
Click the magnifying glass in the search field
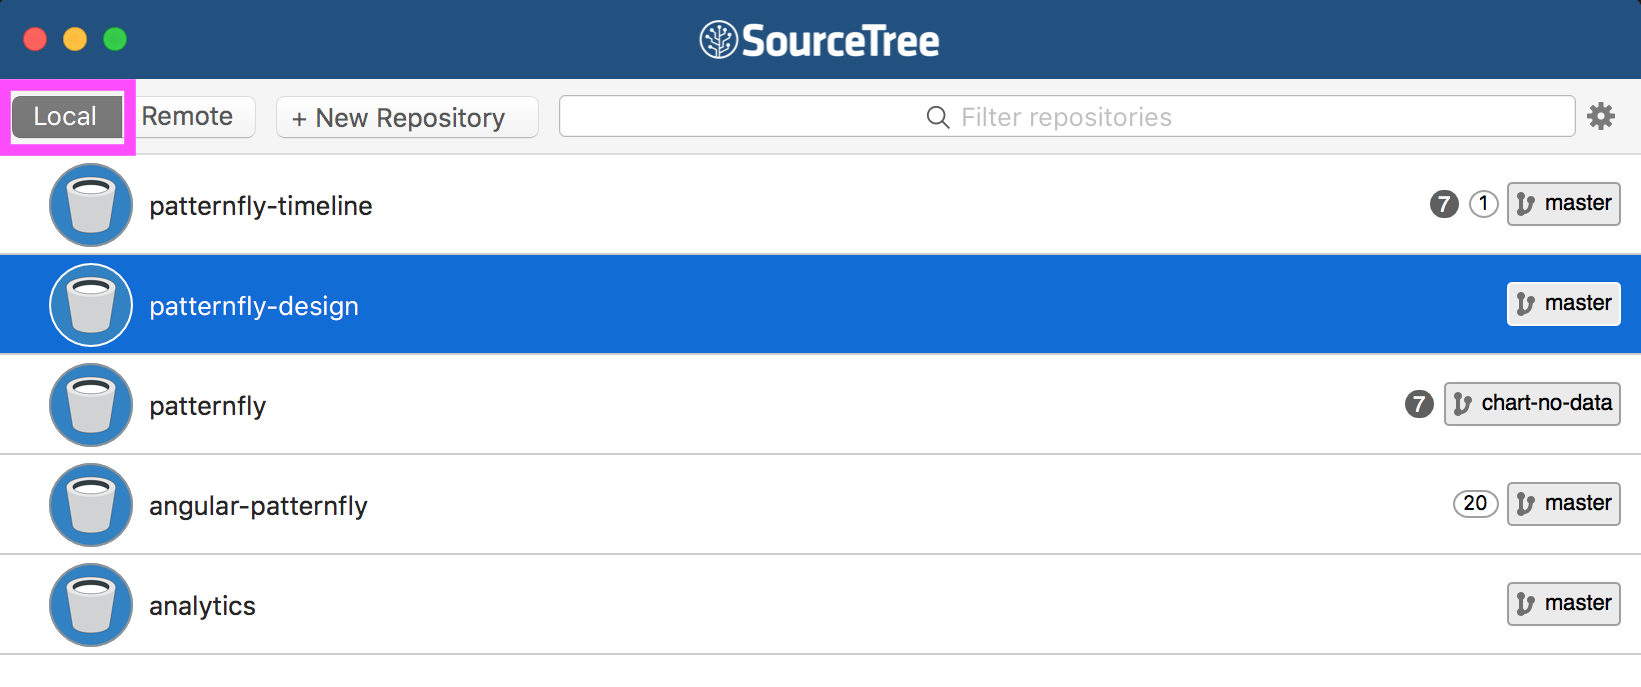point(937,117)
